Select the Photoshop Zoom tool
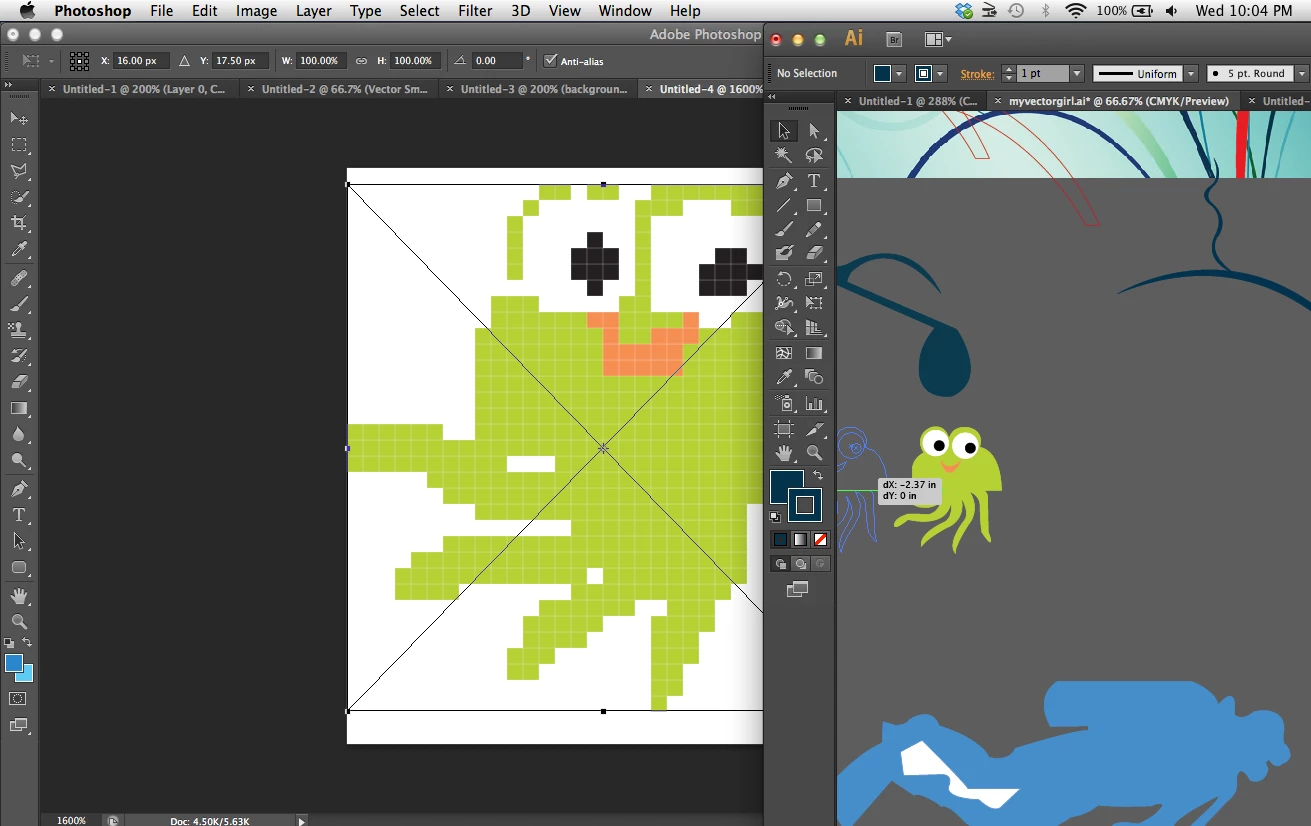This screenshot has height=826, width=1311. click(19, 622)
